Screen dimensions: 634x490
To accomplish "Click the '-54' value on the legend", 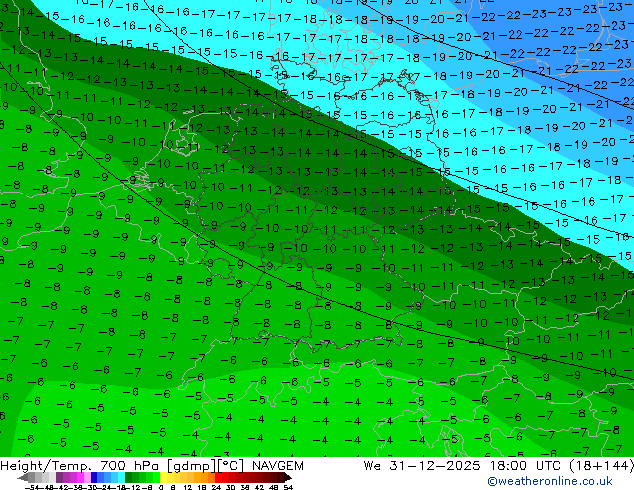I will tap(34, 488).
